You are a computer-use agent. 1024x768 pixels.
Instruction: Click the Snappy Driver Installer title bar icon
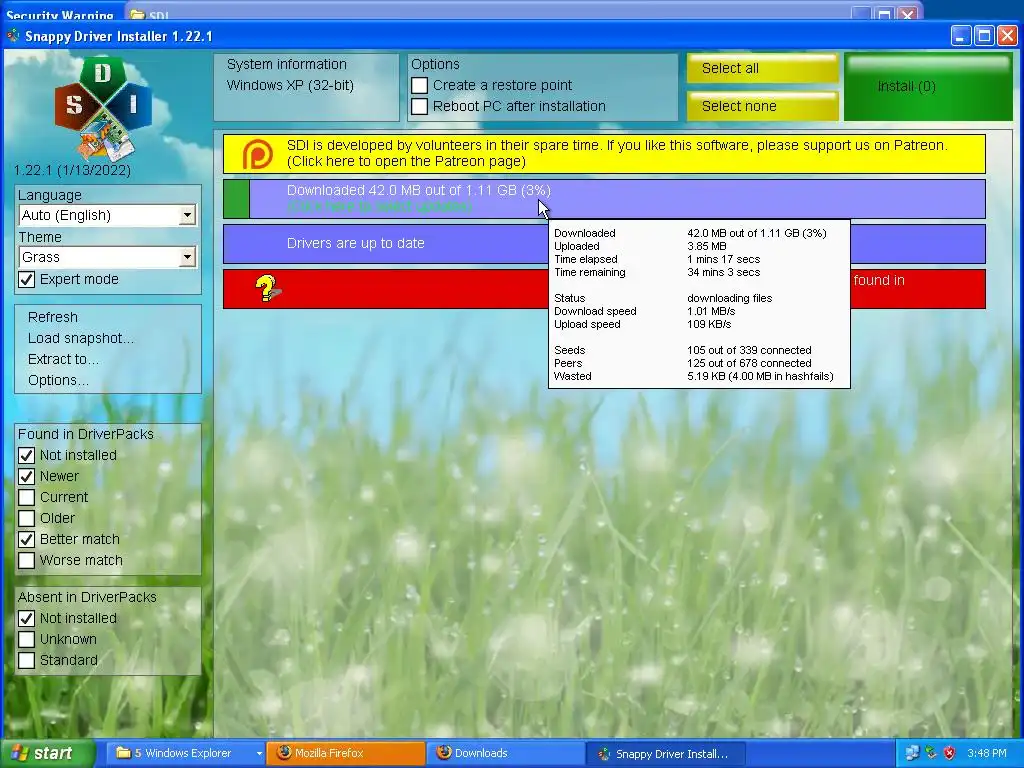click(x=13, y=36)
